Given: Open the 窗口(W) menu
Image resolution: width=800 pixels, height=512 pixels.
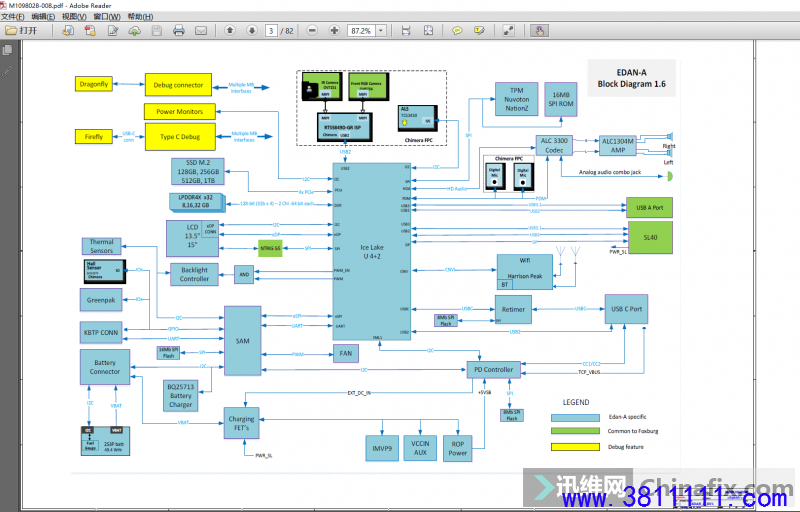Looking at the screenshot, I should click(107, 16).
